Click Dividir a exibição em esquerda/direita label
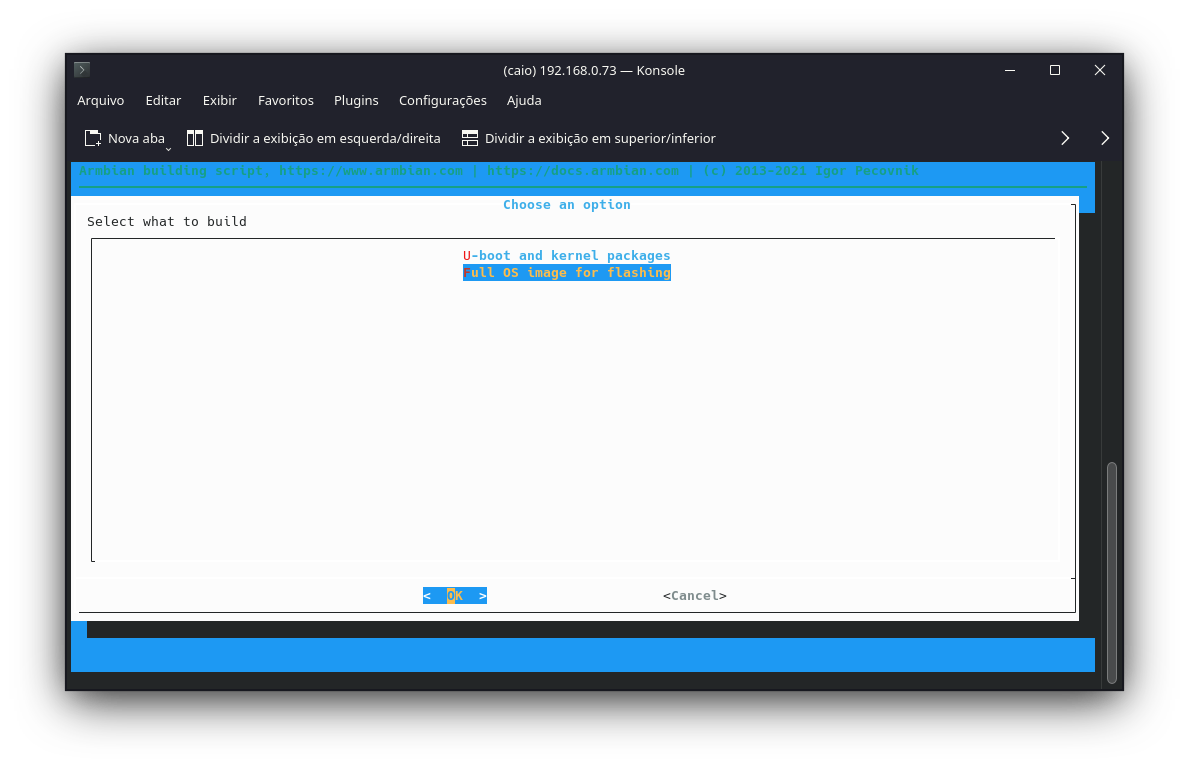 pyautogui.click(x=325, y=139)
